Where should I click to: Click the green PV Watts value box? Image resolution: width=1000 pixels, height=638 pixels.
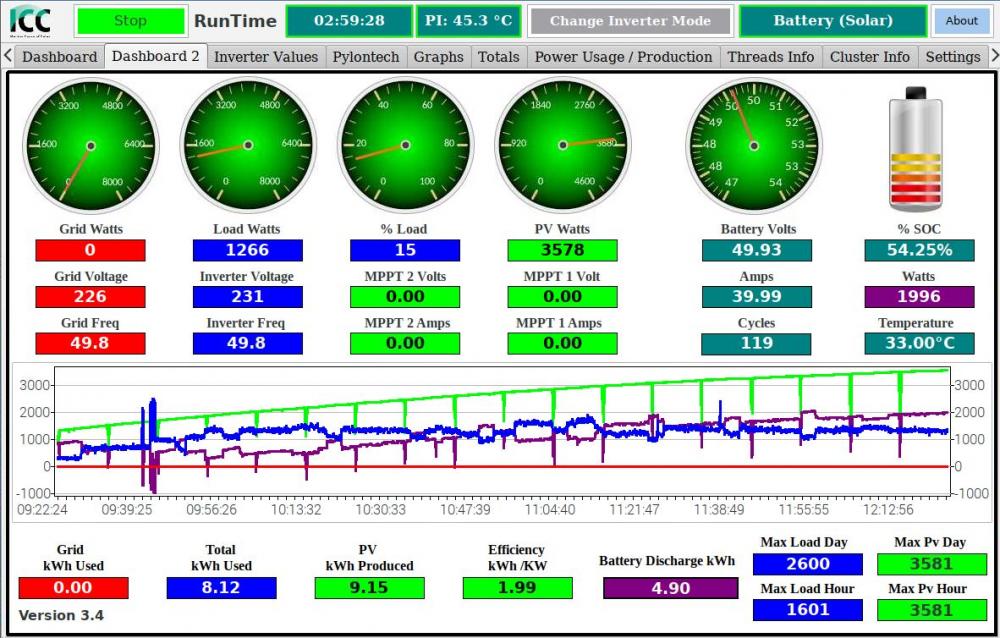[x=562, y=250]
